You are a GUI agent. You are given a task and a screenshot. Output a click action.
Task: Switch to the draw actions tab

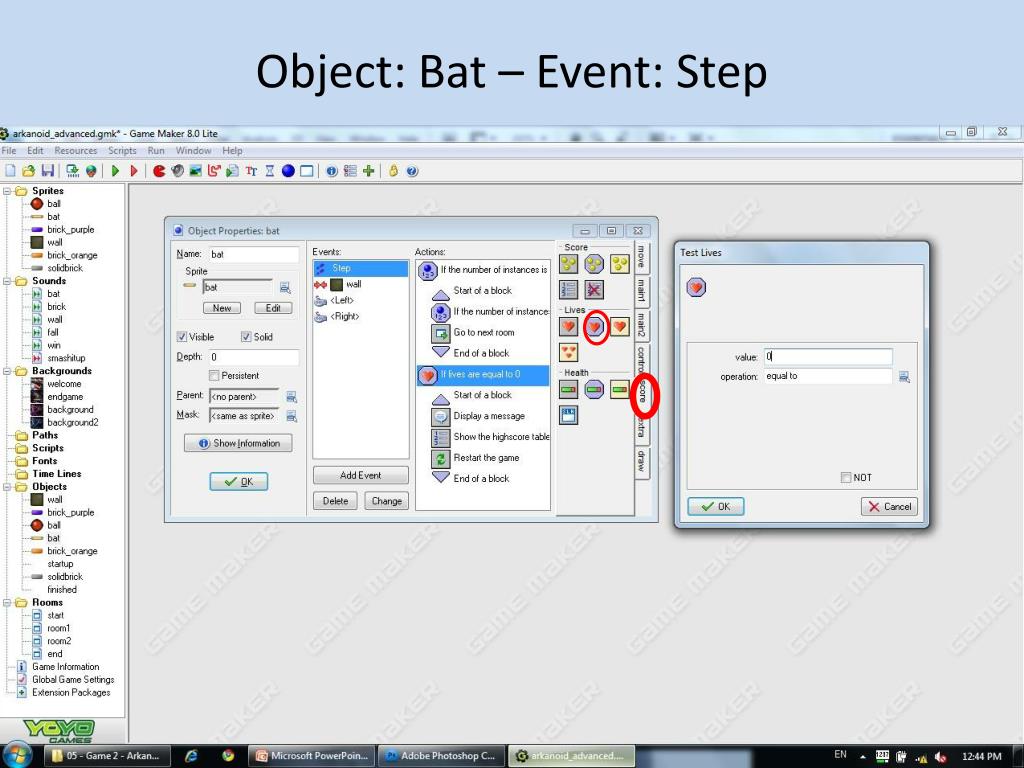pyautogui.click(x=642, y=461)
